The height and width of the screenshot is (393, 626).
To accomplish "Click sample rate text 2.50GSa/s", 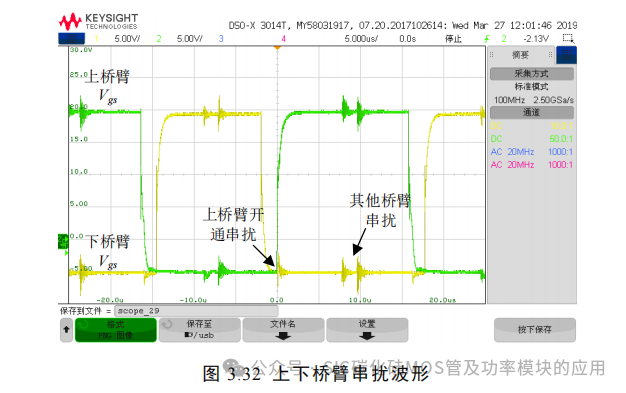I will 554,100.
